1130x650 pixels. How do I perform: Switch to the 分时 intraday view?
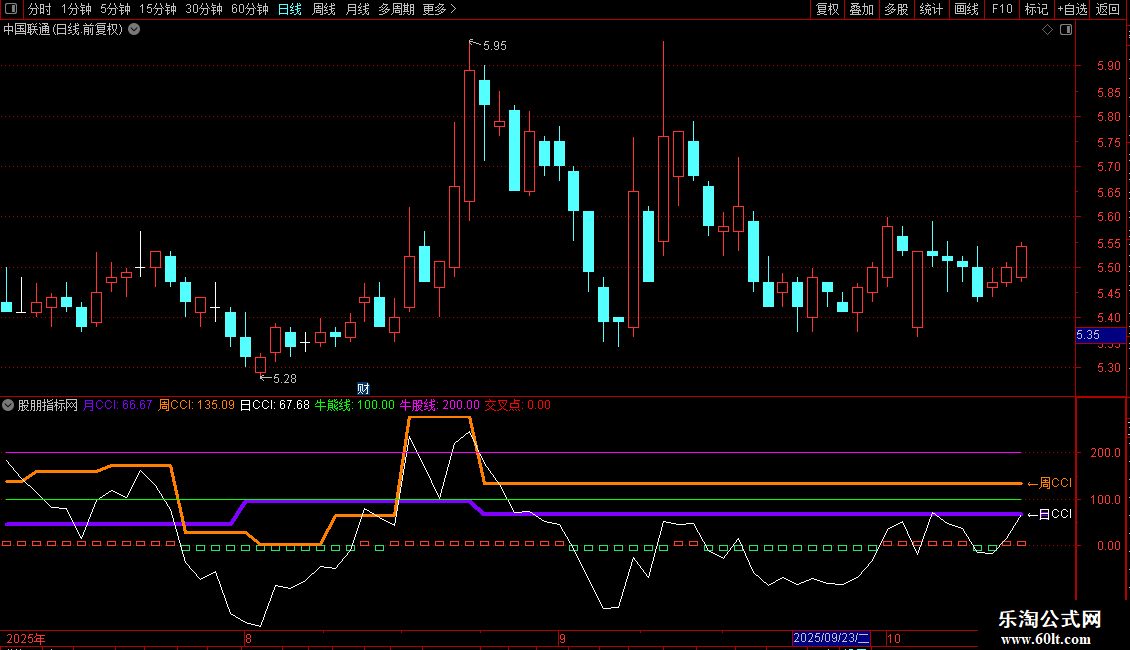[40, 9]
